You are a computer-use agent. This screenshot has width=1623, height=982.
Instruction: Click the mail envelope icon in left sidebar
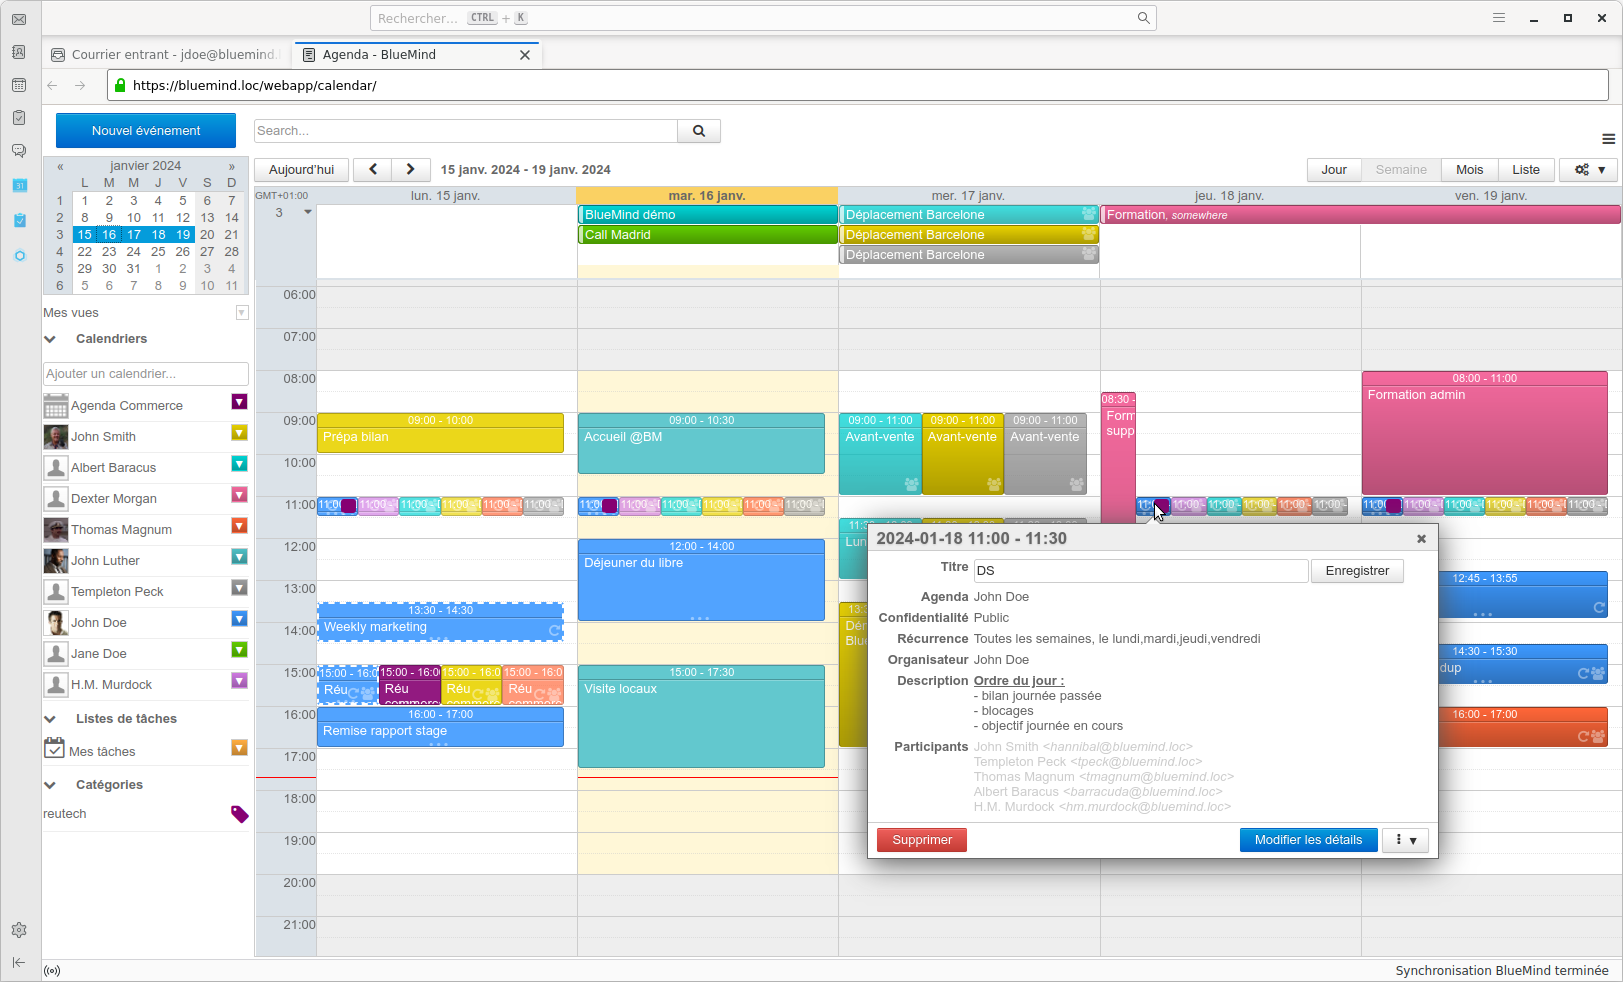pyautogui.click(x=19, y=19)
